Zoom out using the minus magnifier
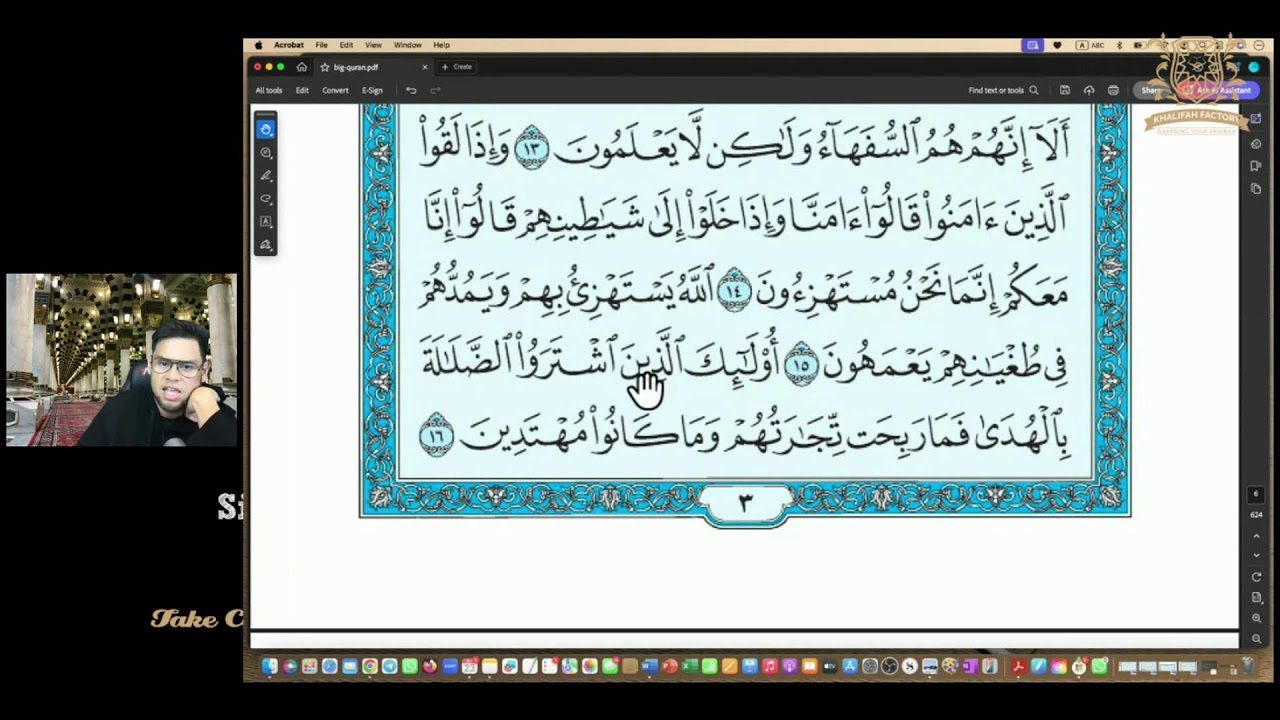This screenshot has height=720, width=1280. pyautogui.click(x=1256, y=638)
